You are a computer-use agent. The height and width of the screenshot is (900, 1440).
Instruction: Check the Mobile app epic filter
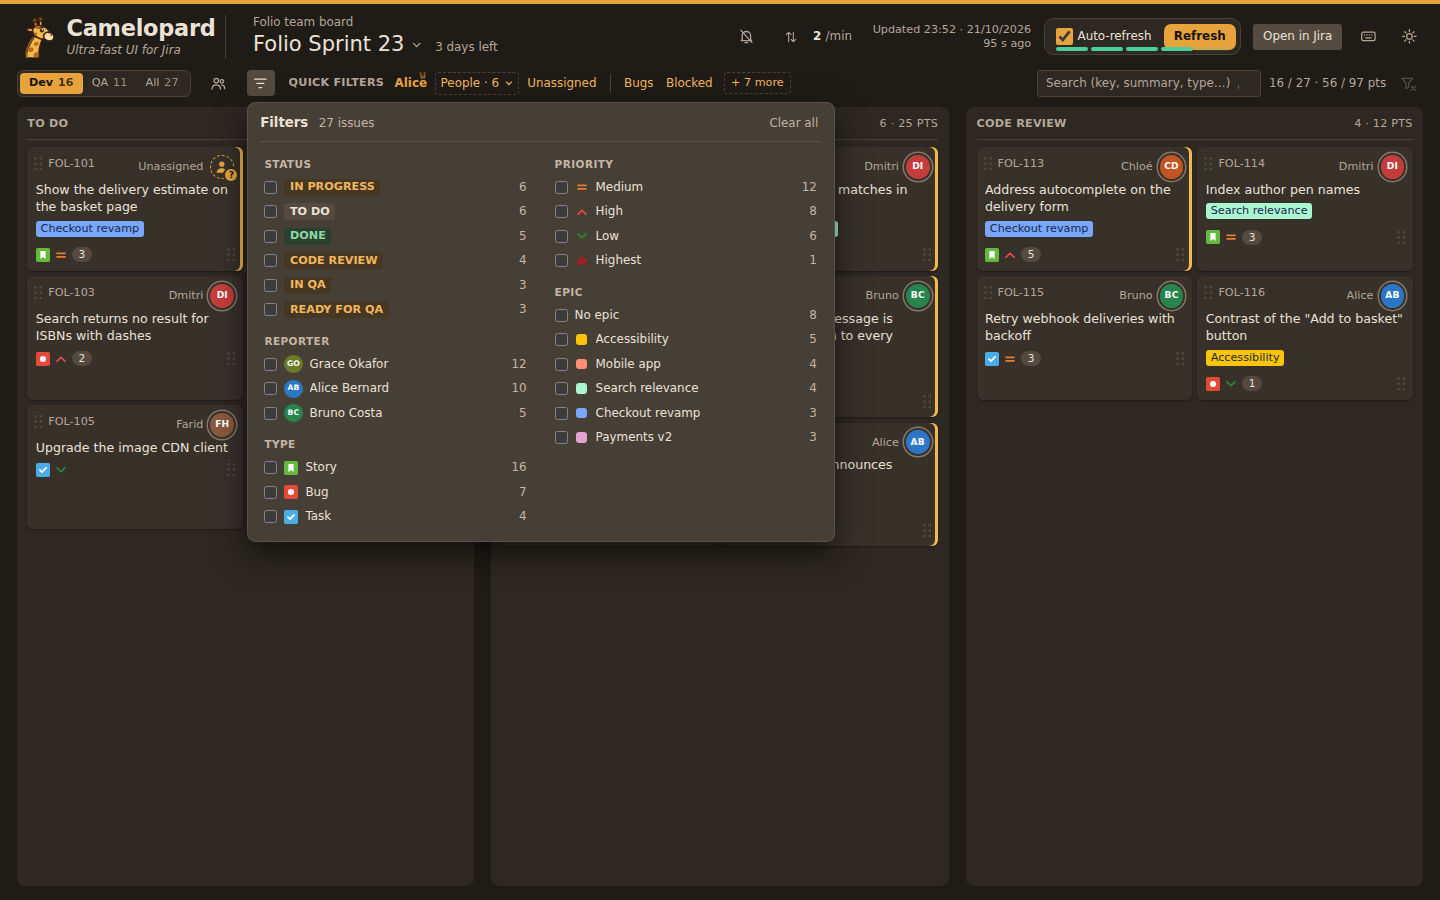tap(561, 364)
